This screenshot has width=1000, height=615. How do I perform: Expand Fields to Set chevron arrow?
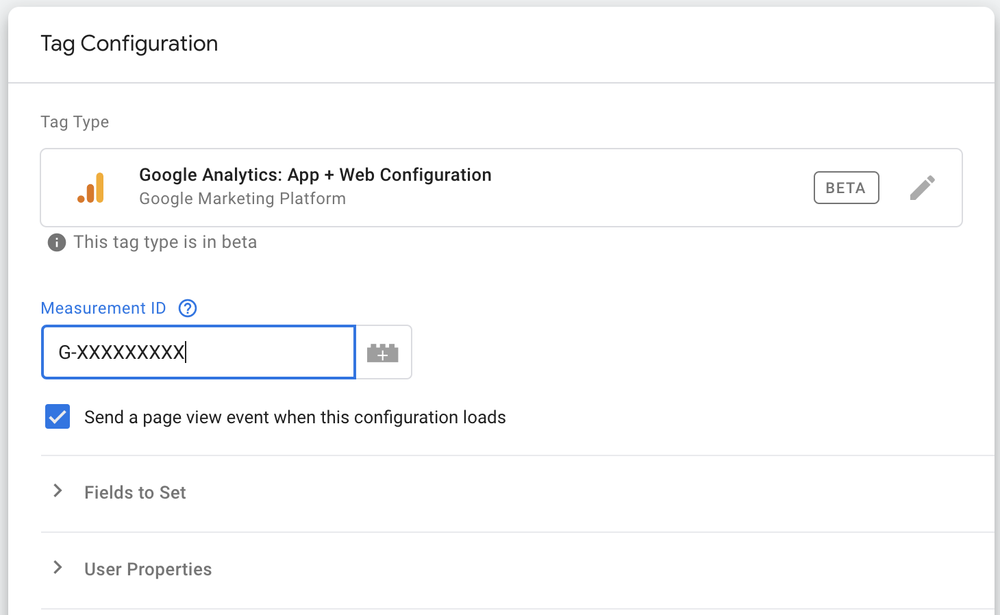(58, 491)
